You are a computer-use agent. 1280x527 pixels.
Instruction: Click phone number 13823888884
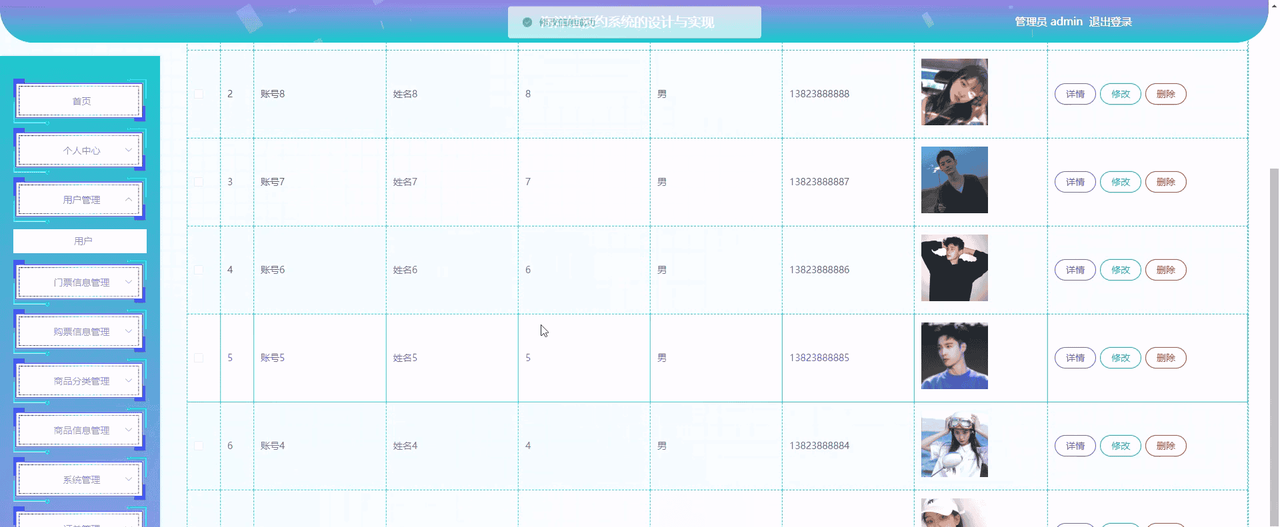[x=819, y=446]
